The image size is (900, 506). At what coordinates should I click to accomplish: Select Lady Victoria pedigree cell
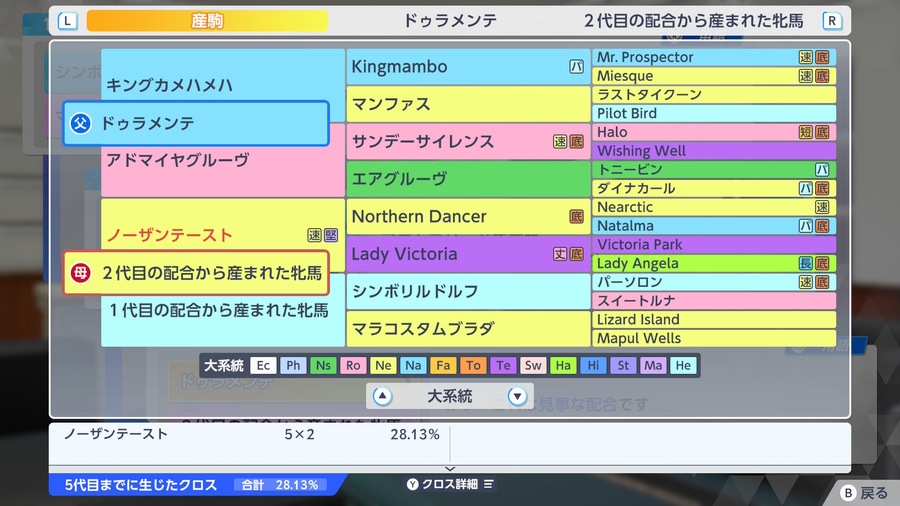pos(468,254)
